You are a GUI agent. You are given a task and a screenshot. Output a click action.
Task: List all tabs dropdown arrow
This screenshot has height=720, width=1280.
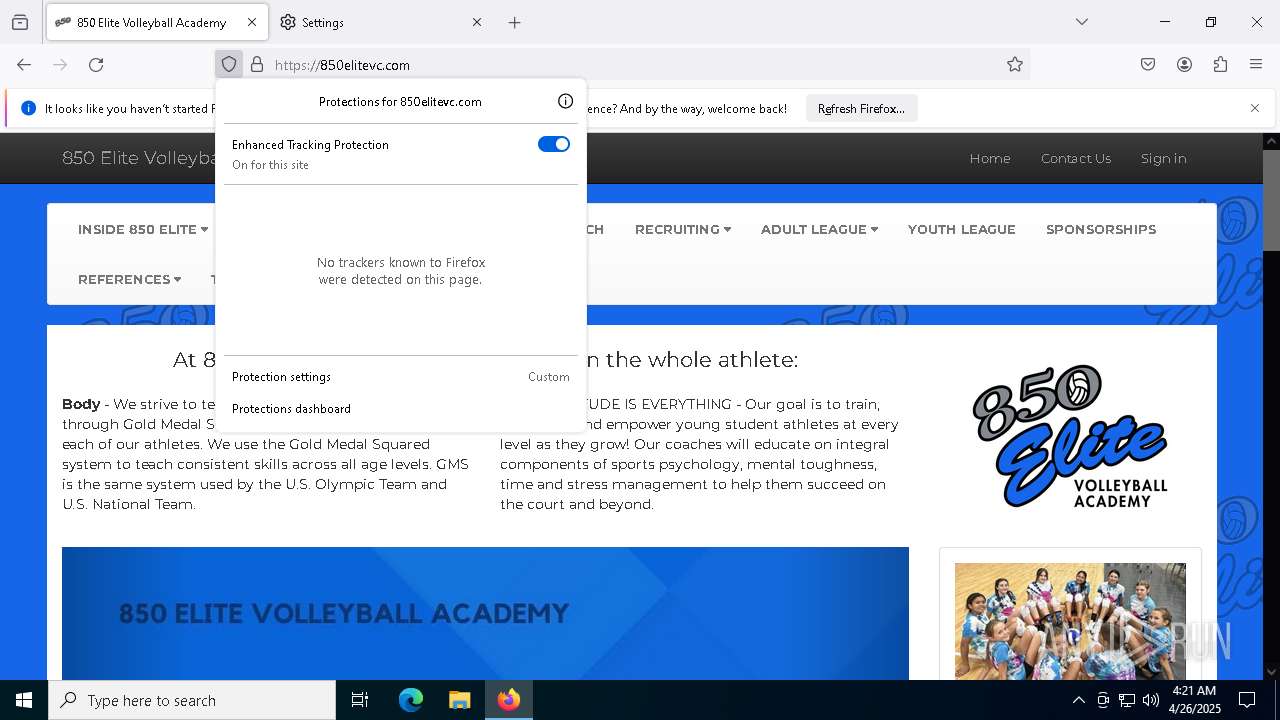(1082, 22)
